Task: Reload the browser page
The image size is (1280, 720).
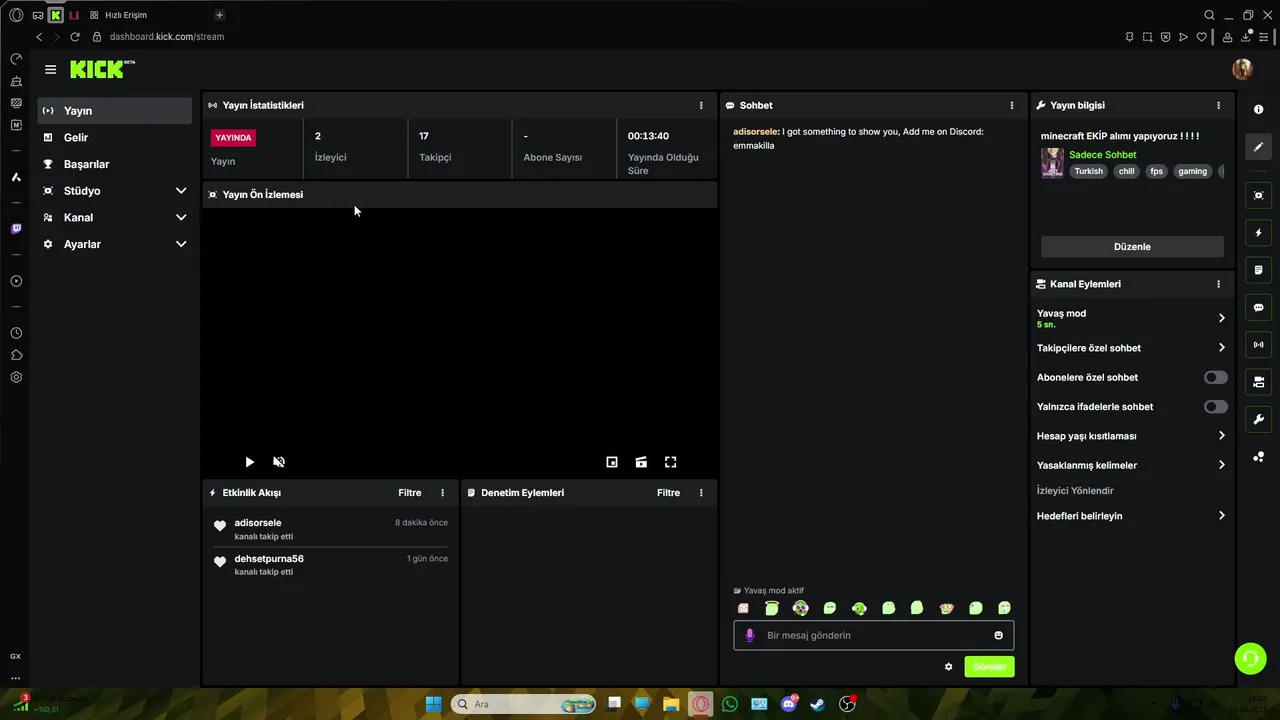Action: click(x=75, y=37)
